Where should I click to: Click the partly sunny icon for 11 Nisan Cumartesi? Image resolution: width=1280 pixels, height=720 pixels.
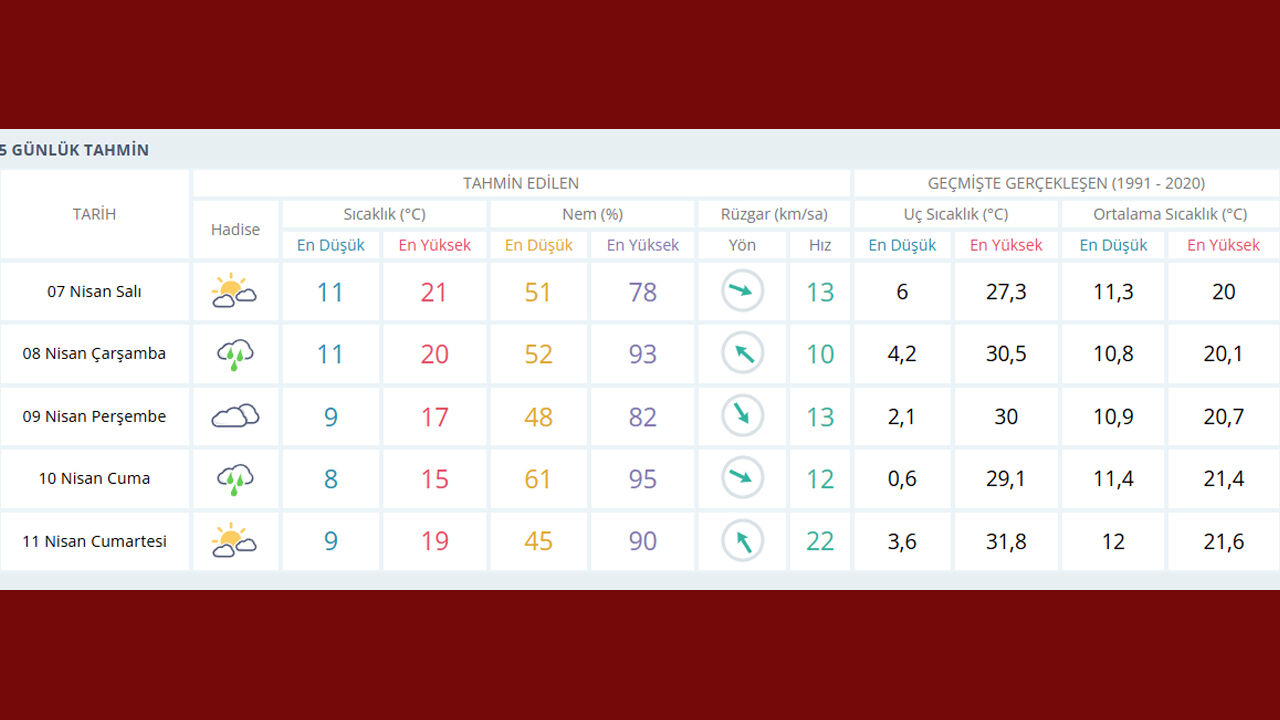pos(234,541)
